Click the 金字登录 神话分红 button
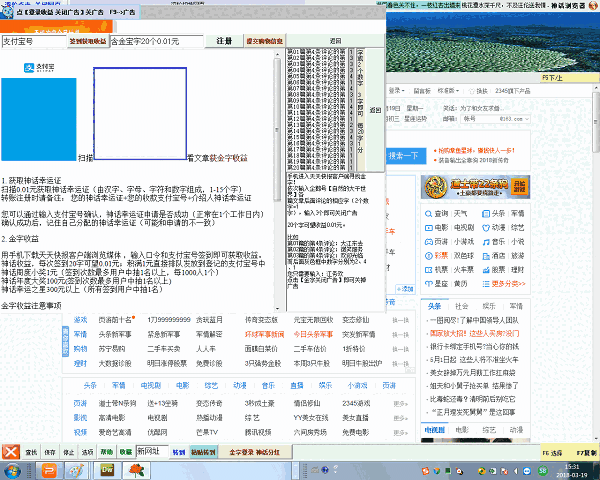Viewport: 600px width, 480px height. point(254,452)
